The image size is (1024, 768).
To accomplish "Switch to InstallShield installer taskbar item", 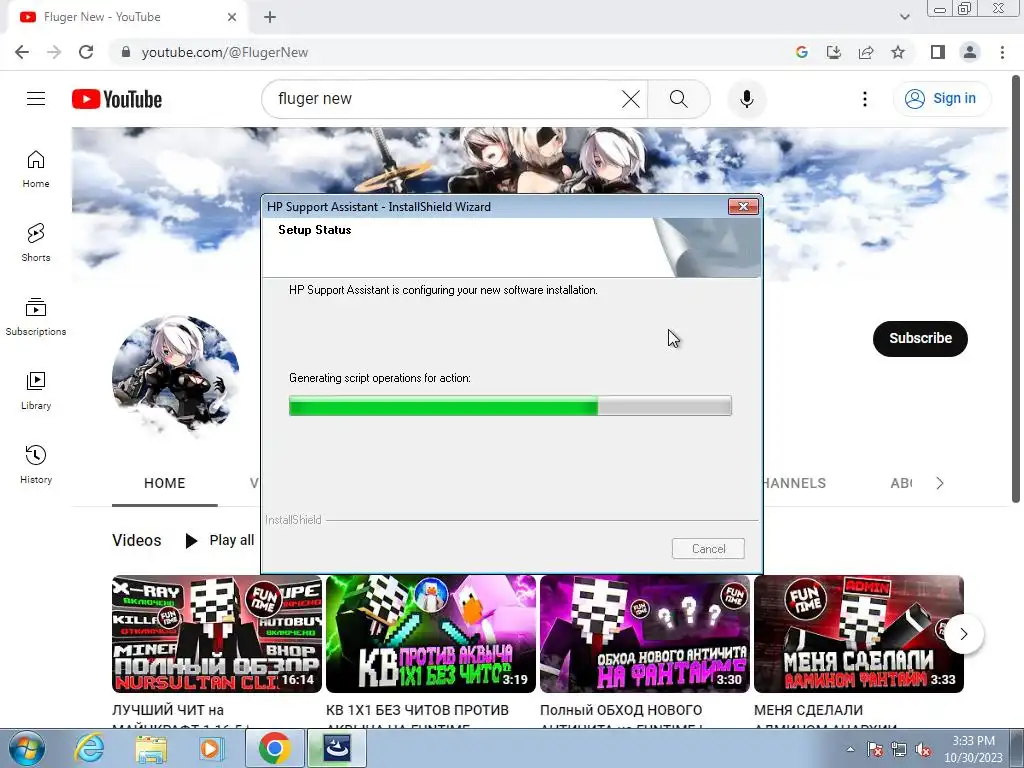I will (337, 748).
